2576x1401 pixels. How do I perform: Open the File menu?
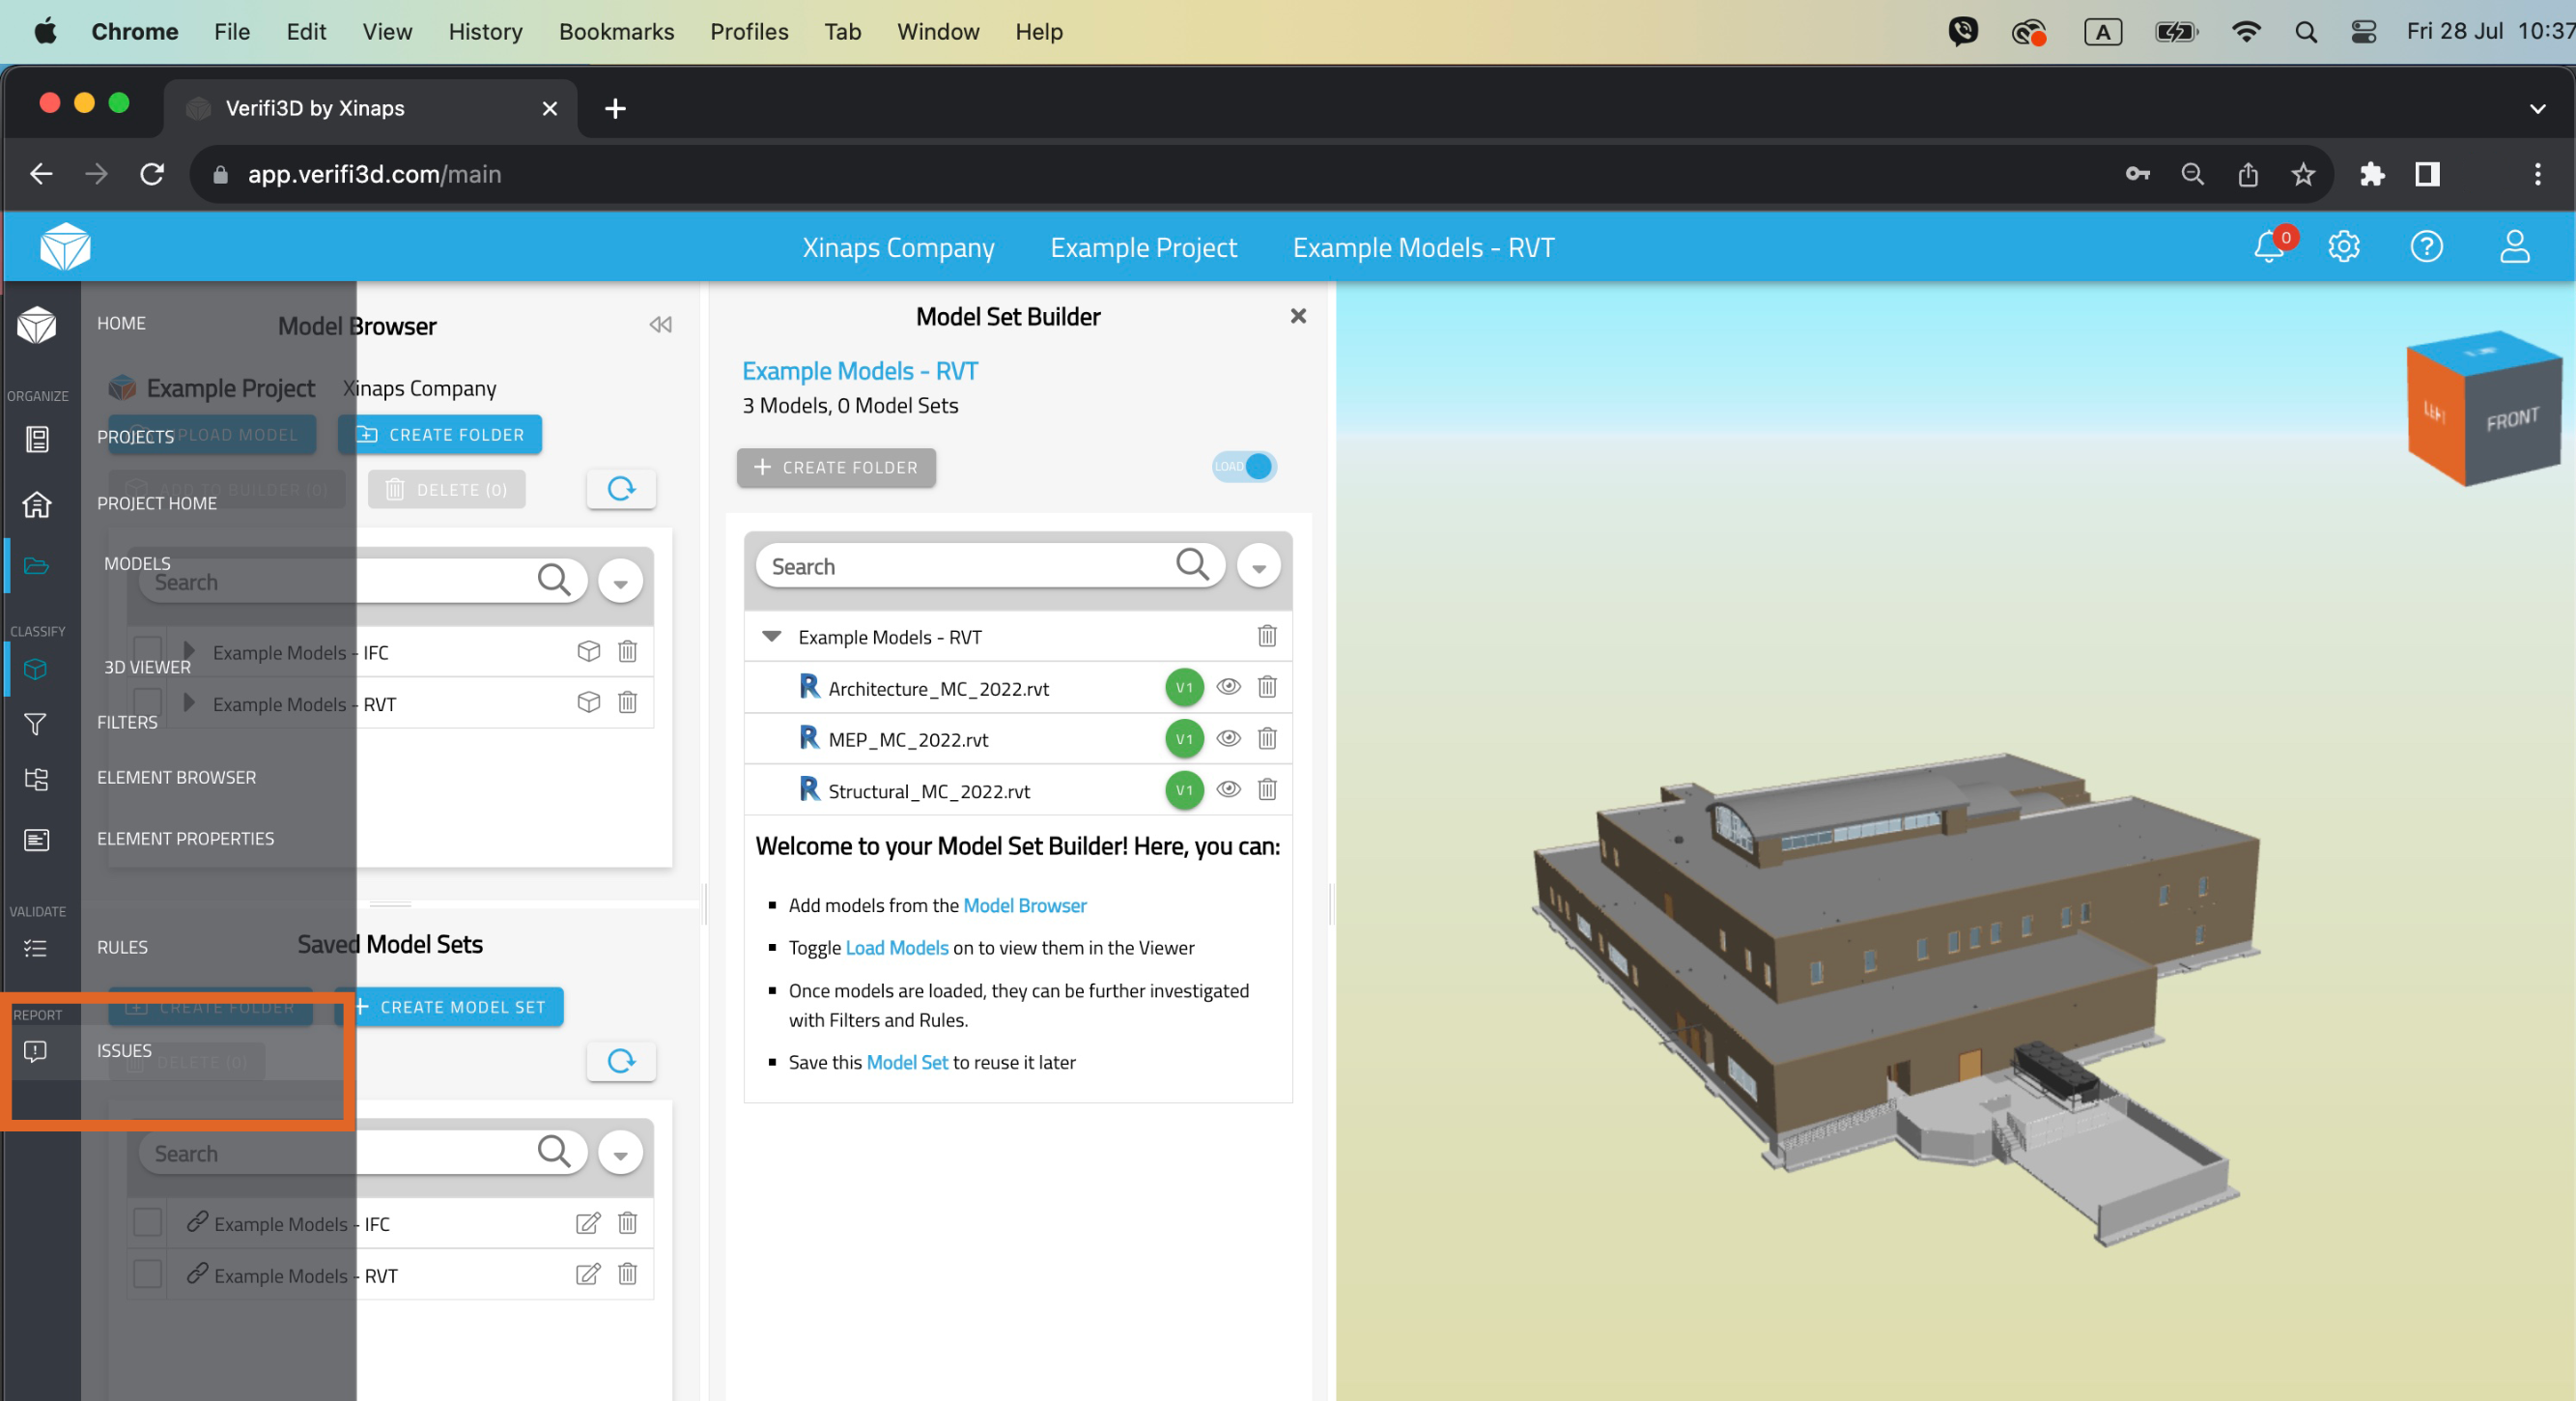click(231, 31)
